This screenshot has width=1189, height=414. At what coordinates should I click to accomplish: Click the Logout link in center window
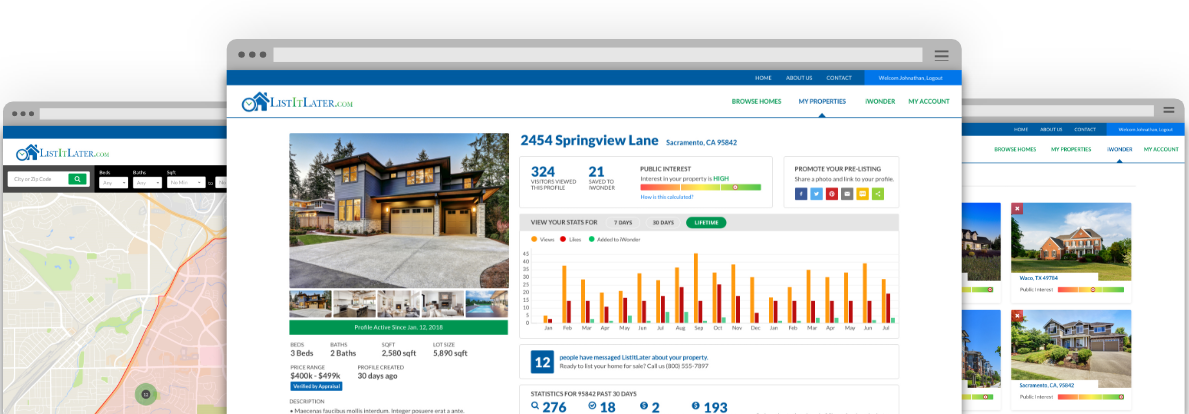pos(932,77)
